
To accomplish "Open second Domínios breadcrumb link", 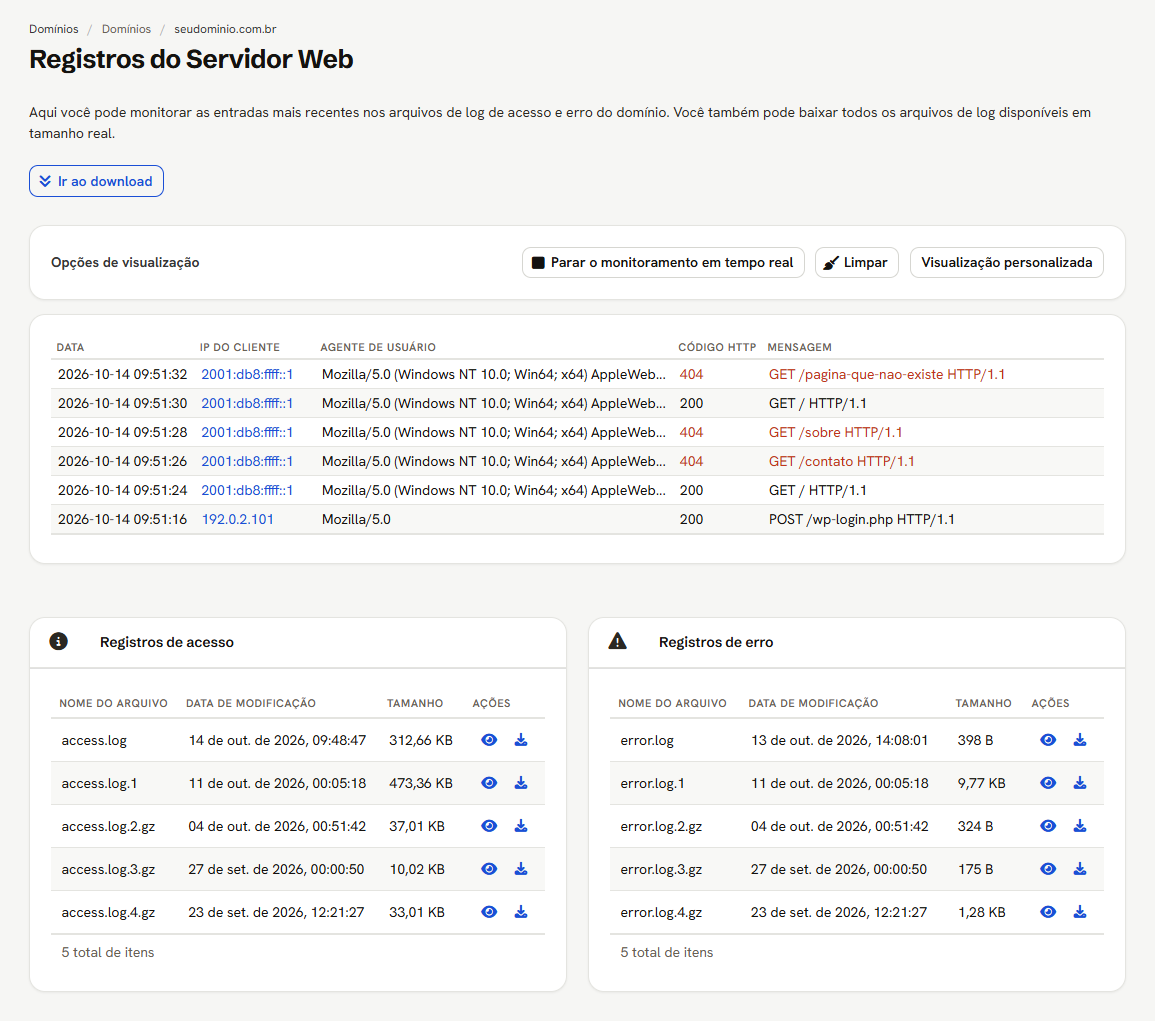I will pos(126,29).
